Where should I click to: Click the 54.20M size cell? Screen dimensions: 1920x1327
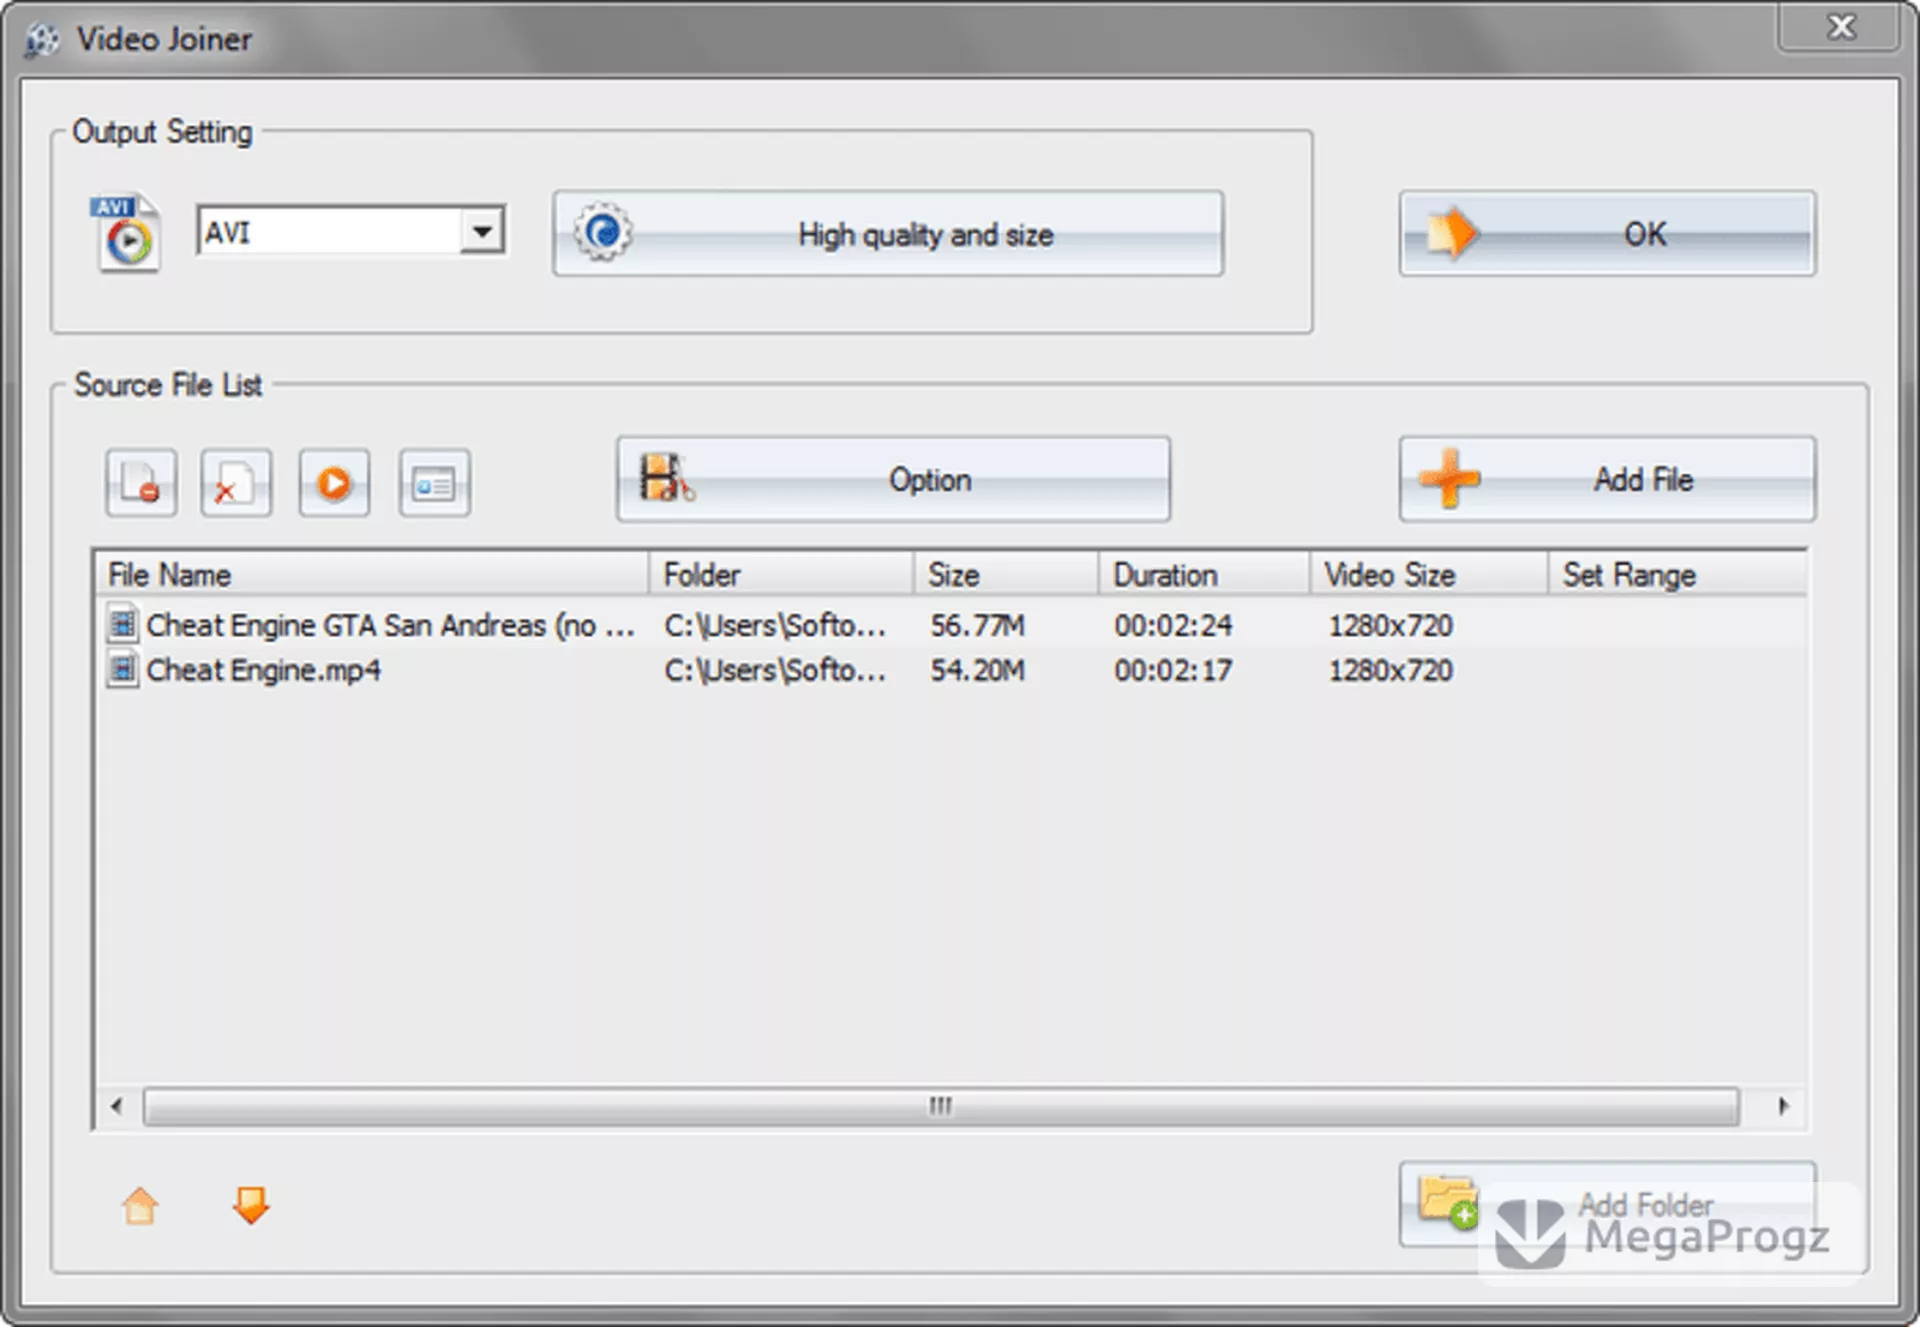tap(977, 670)
